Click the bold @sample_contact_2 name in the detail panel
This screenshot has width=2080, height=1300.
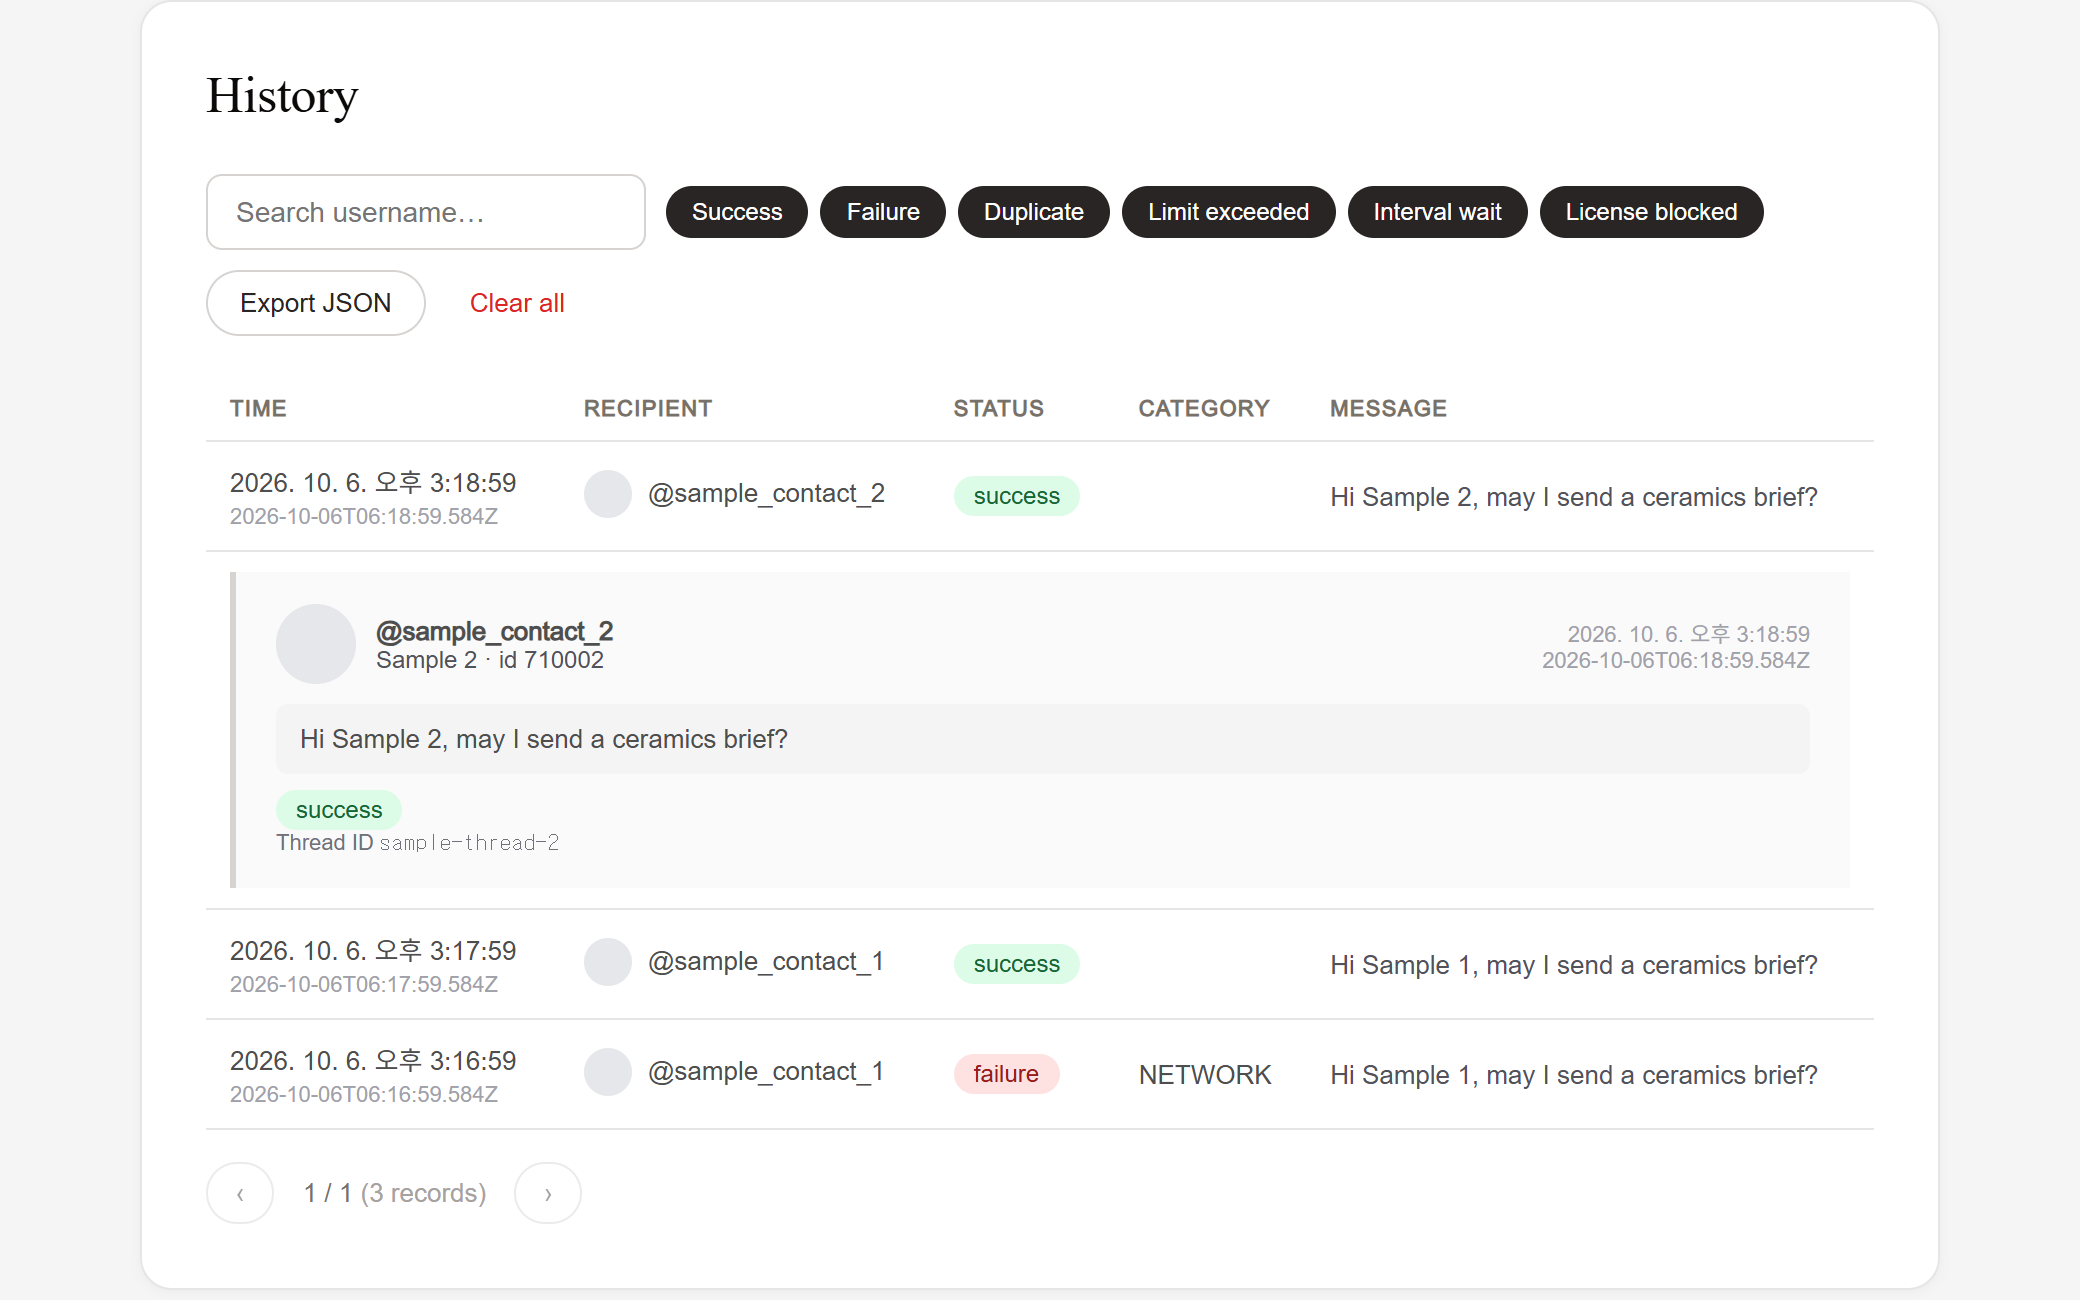tap(494, 632)
